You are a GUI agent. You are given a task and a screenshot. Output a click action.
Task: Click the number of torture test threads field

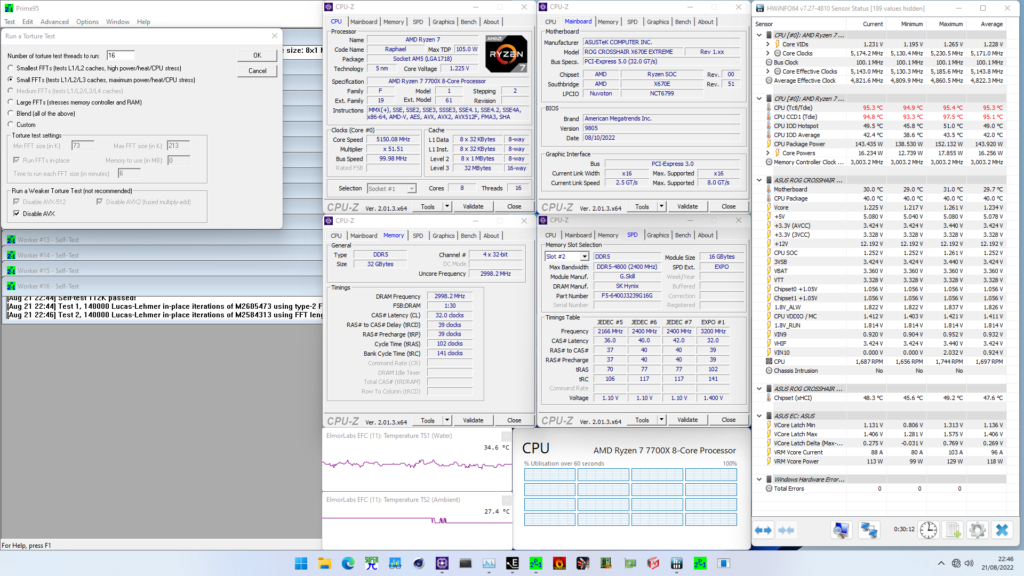point(120,56)
